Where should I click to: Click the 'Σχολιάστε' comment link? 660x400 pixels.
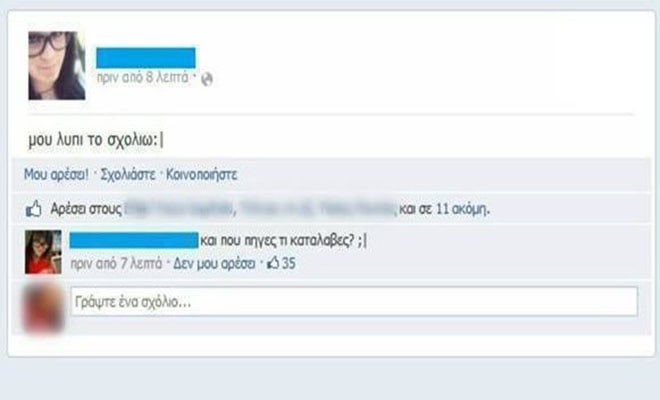[x=128, y=174]
